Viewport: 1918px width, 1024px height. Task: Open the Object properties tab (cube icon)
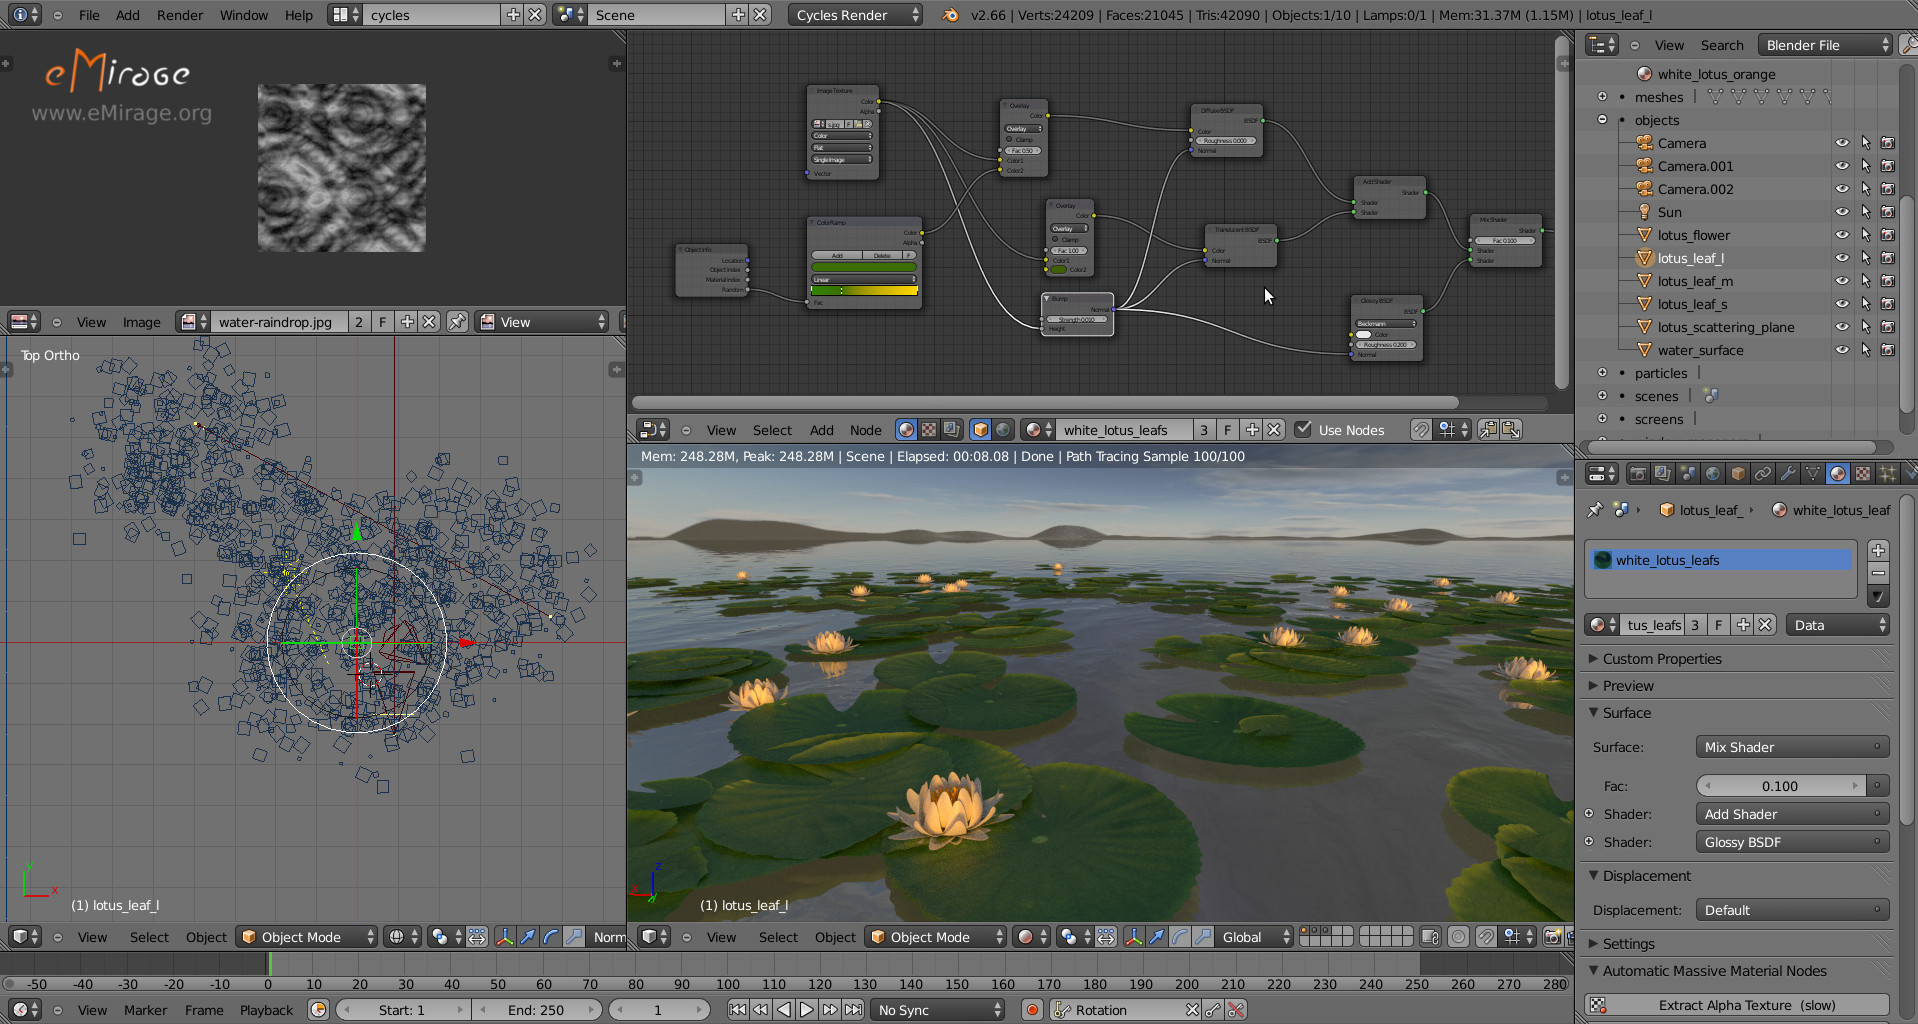coord(1737,473)
